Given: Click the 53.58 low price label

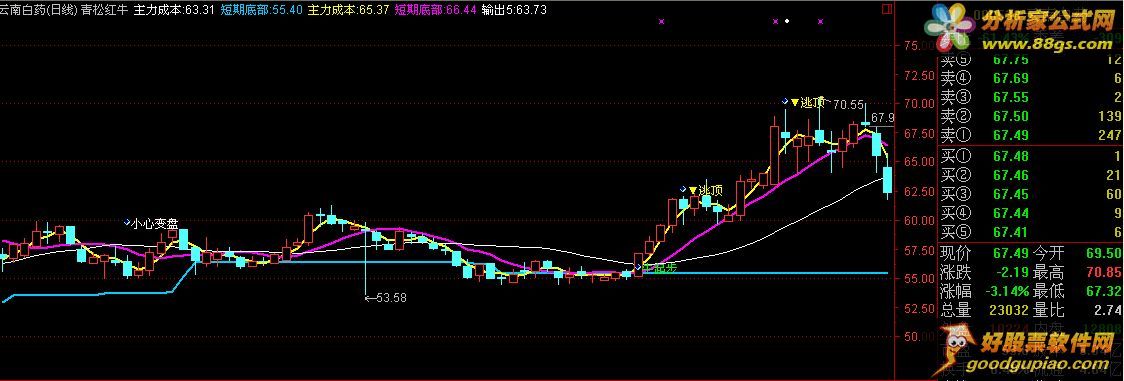Looking at the screenshot, I should point(386,298).
